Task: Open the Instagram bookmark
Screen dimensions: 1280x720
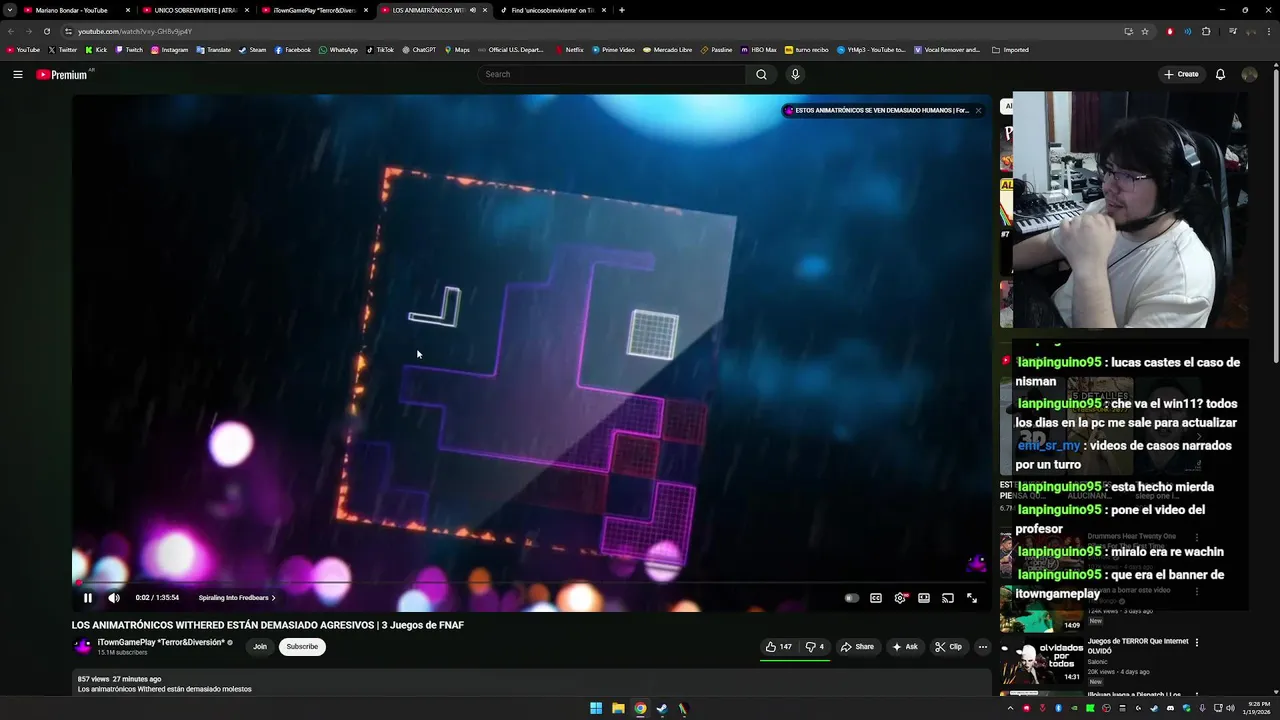Action: point(169,49)
